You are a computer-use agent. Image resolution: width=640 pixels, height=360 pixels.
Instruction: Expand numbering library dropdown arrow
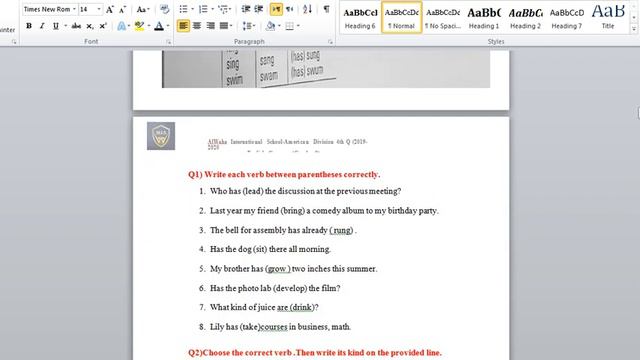[212, 9]
